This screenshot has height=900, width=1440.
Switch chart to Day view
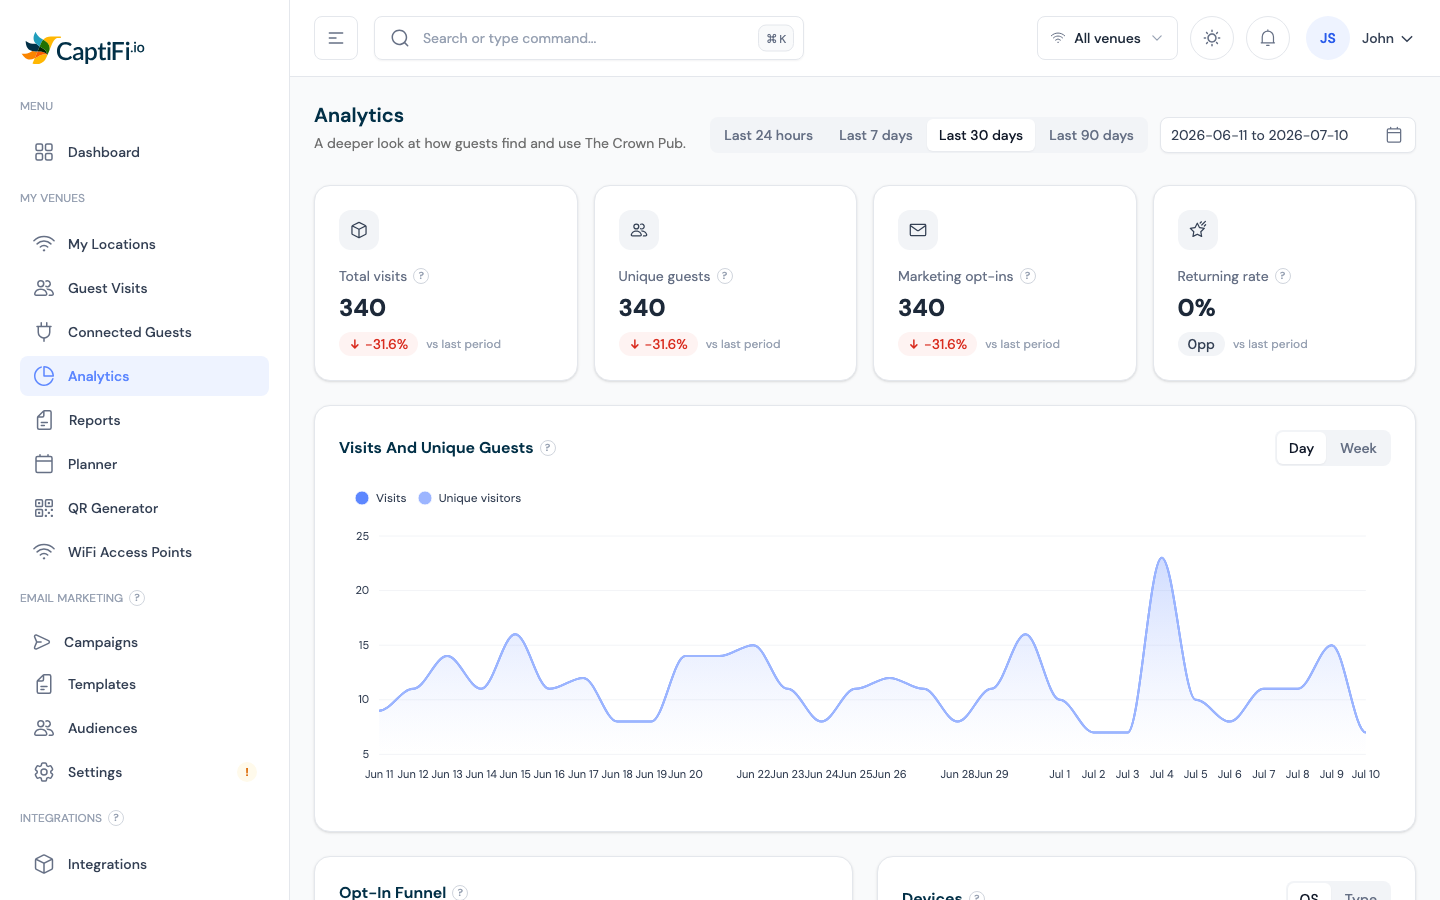pyautogui.click(x=1301, y=448)
